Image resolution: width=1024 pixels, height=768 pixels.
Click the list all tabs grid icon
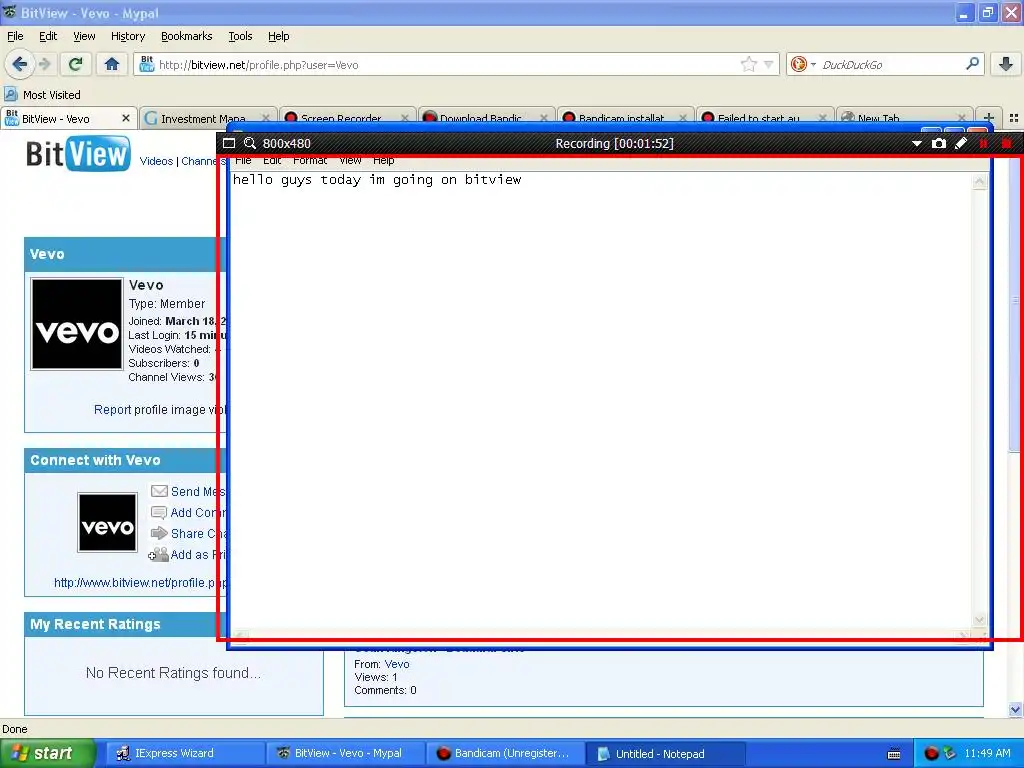(x=1014, y=118)
